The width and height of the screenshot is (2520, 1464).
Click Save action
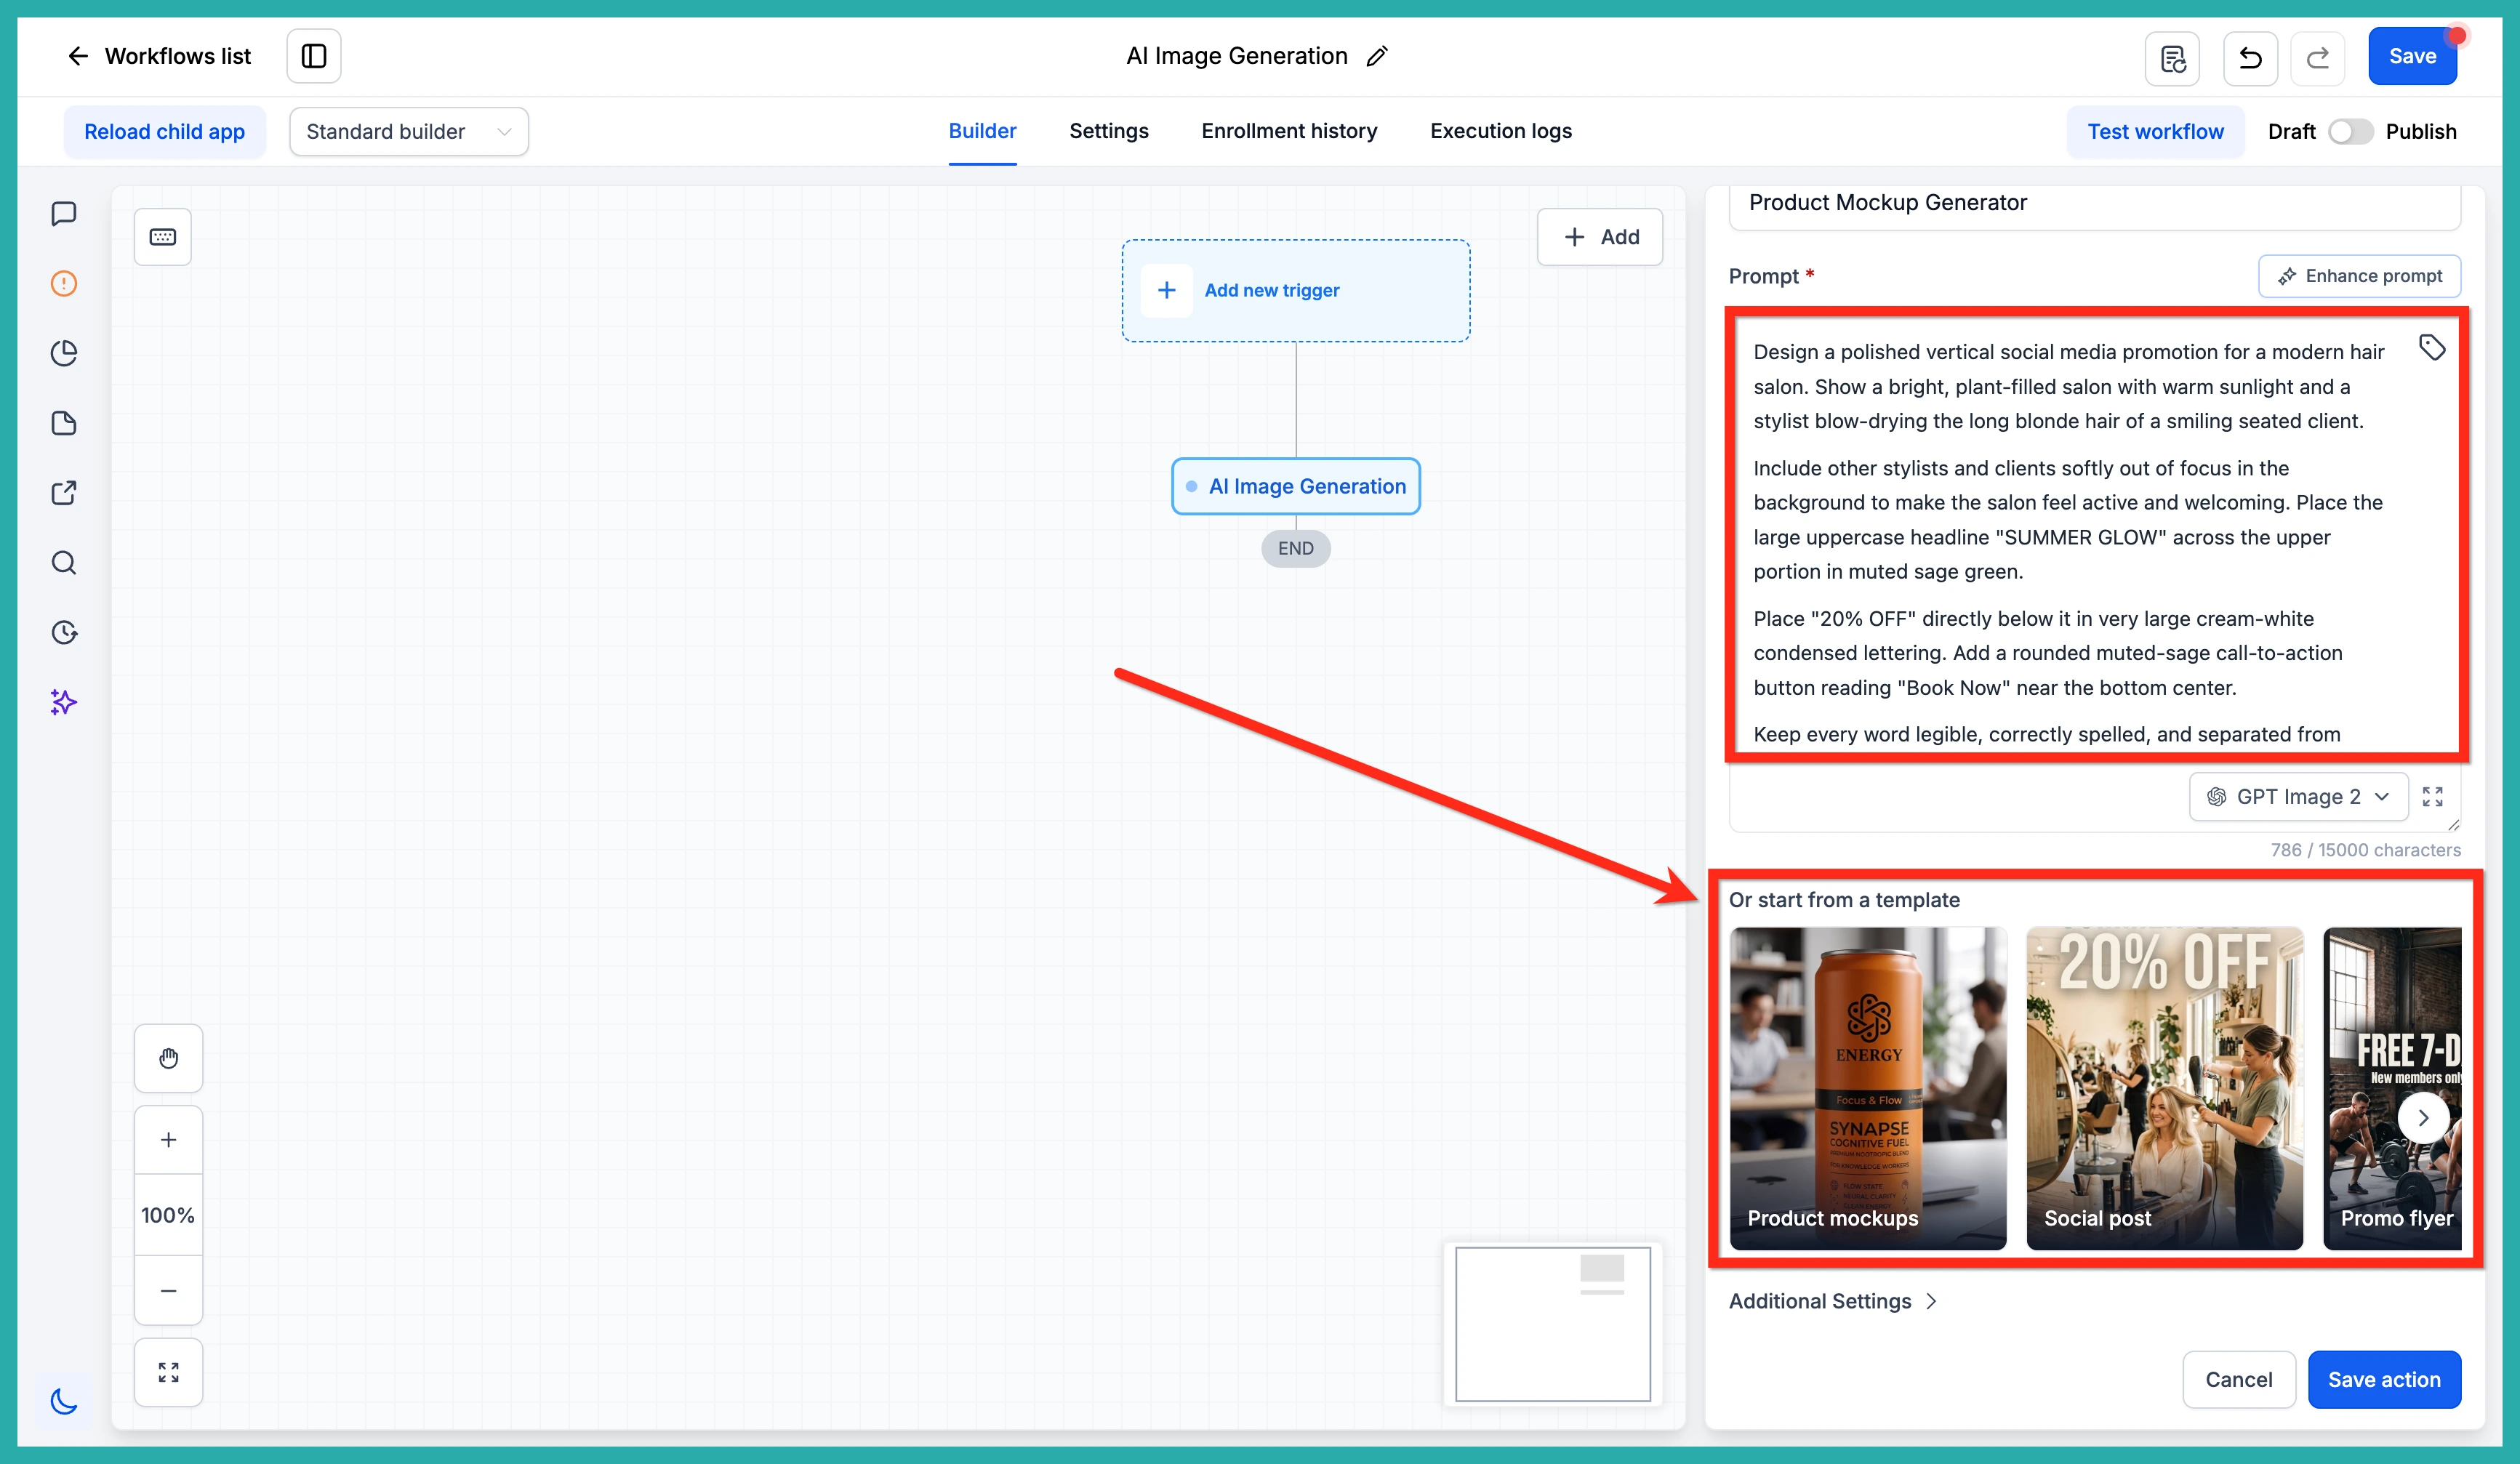2384,1379
